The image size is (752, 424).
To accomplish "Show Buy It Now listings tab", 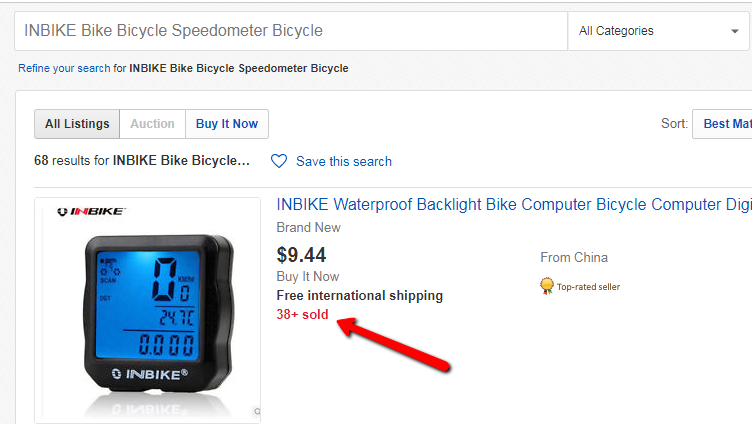I will 227,124.
